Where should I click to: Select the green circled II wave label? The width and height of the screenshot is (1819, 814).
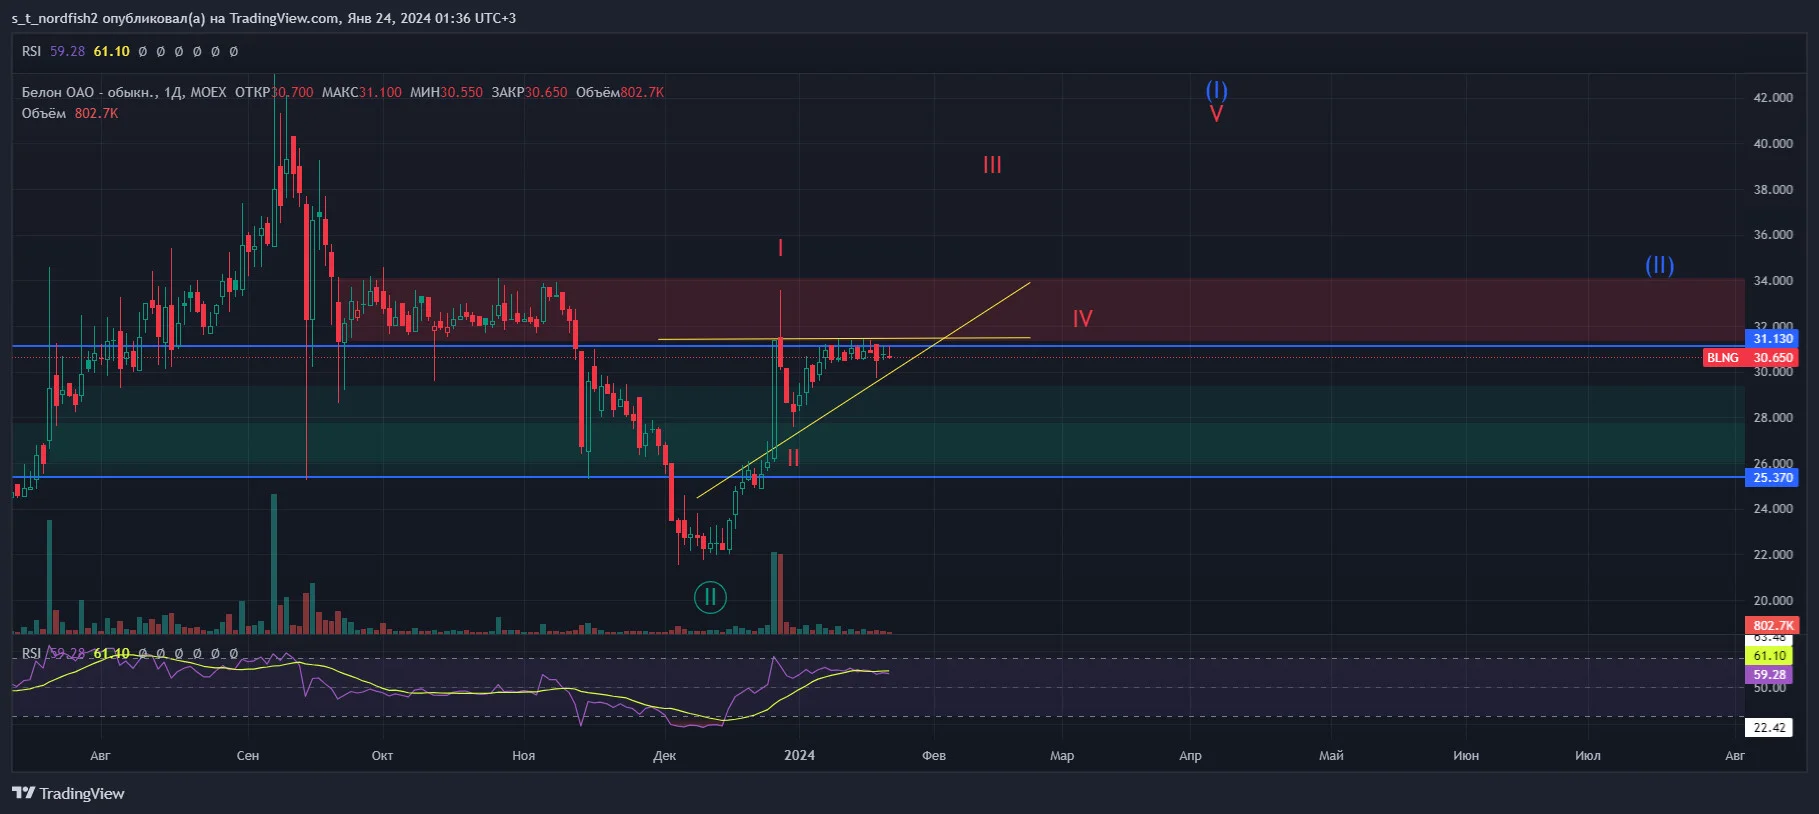click(710, 597)
